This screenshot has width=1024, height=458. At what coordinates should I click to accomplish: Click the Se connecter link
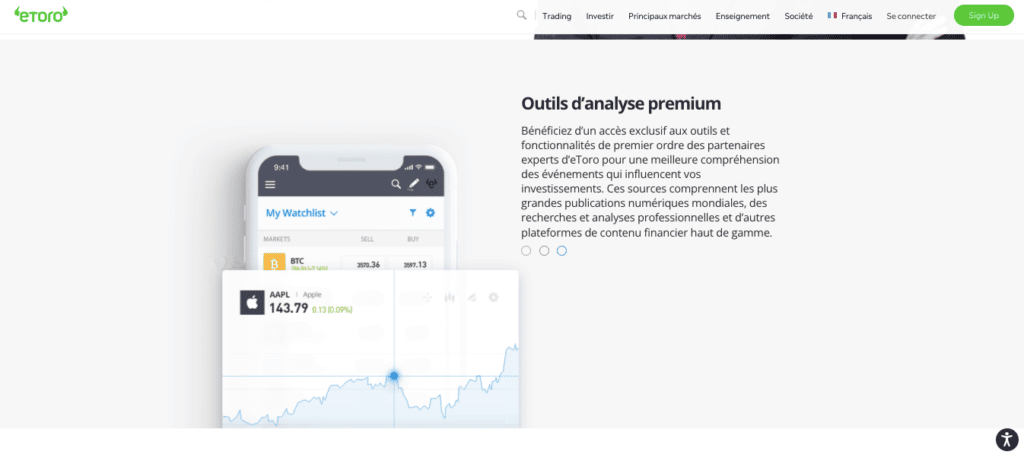pyautogui.click(x=911, y=16)
